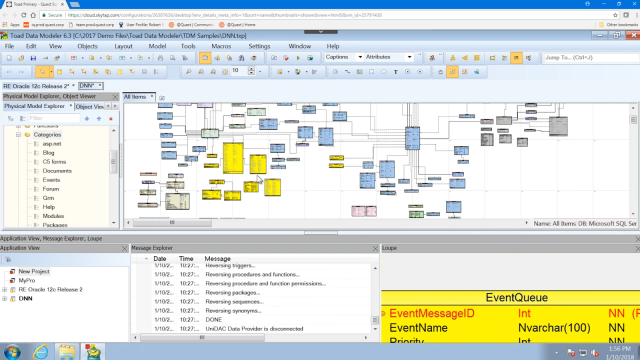Viewport: 640px width, 360px height.
Task: Save the model with the floppy disk icon
Action: tap(33, 58)
